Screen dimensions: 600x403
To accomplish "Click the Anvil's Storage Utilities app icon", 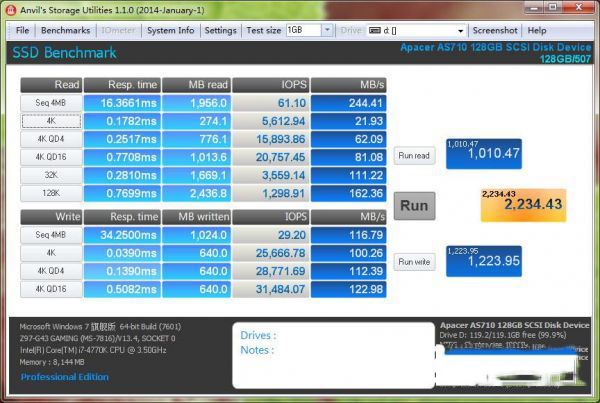I will coord(11,10).
